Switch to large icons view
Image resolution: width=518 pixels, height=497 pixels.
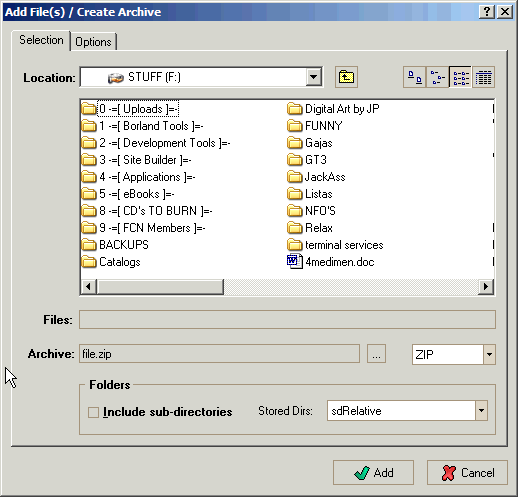[x=414, y=77]
